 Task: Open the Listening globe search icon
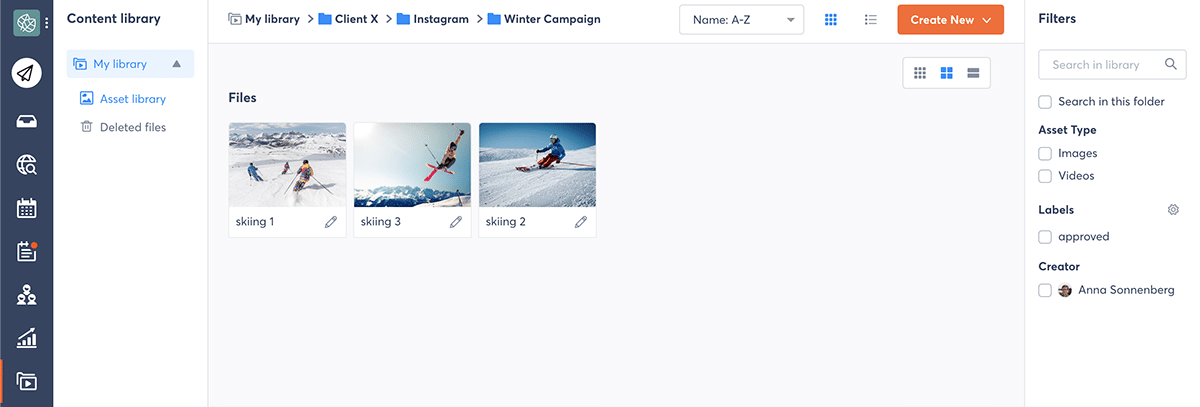pos(27,165)
